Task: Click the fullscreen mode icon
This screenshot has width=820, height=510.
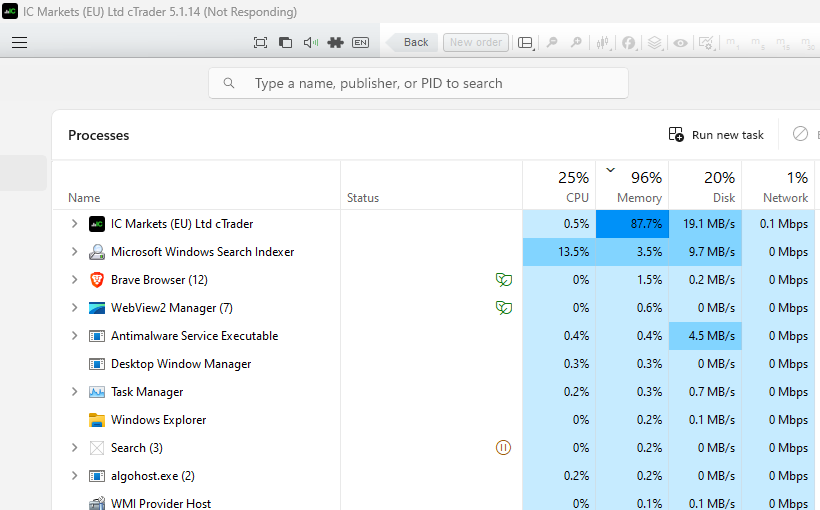Action: pyautogui.click(x=260, y=42)
